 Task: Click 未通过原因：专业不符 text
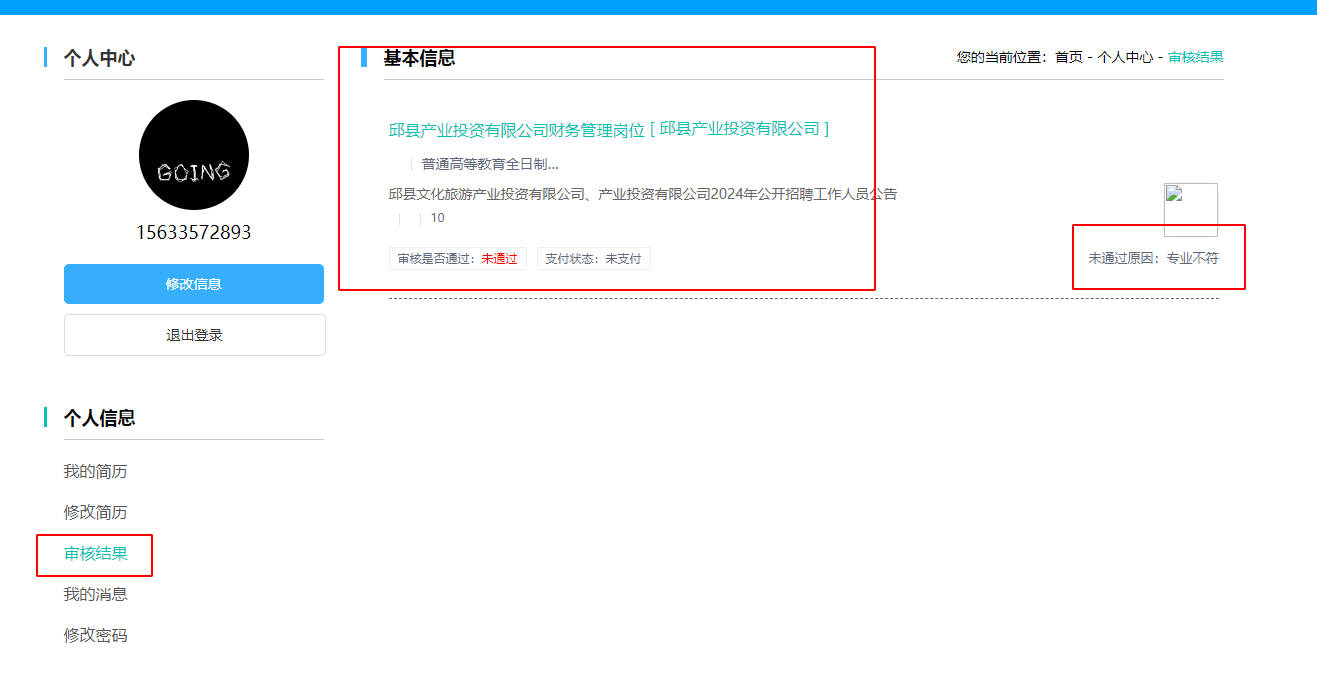point(1154,258)
